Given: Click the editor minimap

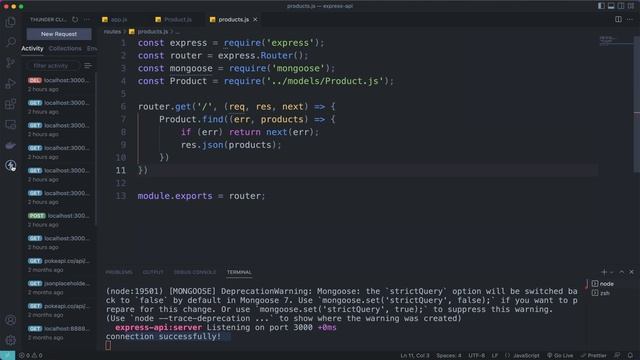Looking at the screenshot, I should 615,41.
